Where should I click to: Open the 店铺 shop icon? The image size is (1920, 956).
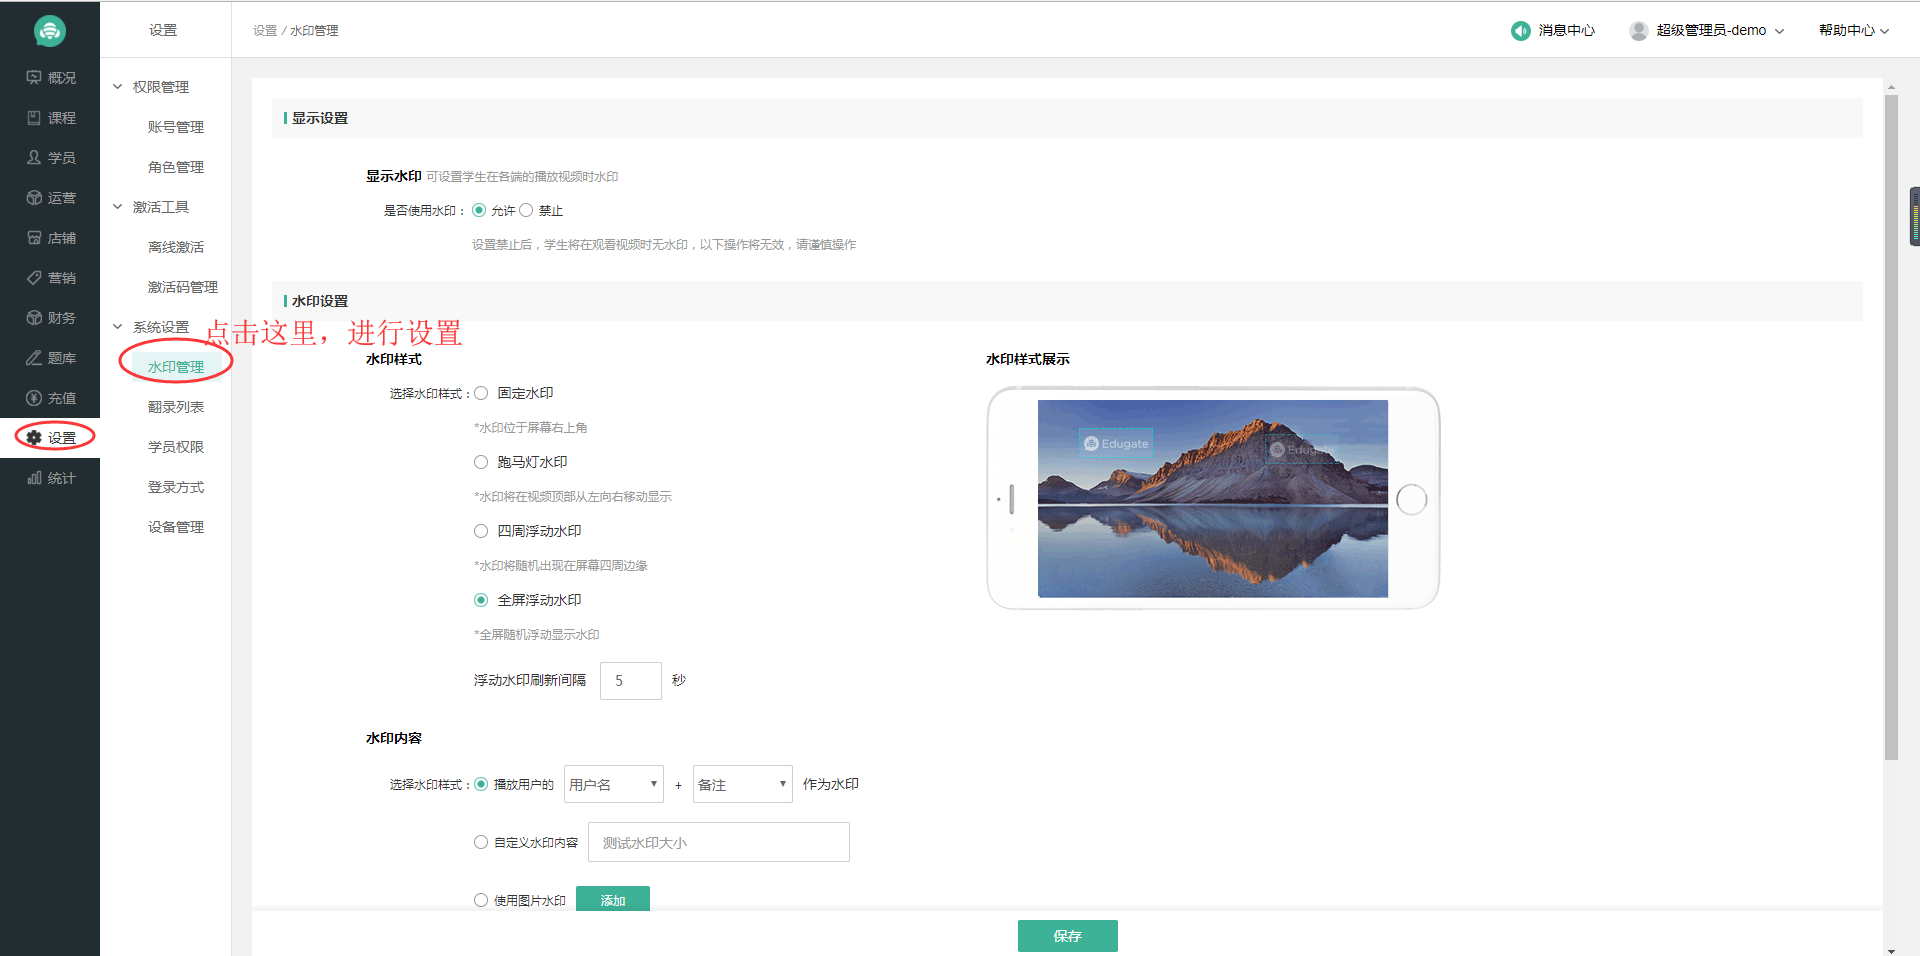34,238
